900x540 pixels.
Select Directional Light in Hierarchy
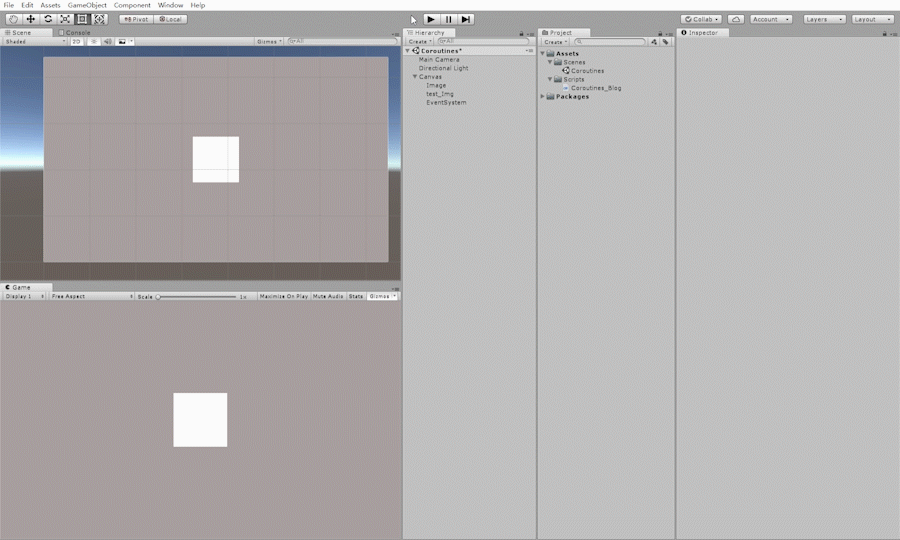(x=444, y=68)
